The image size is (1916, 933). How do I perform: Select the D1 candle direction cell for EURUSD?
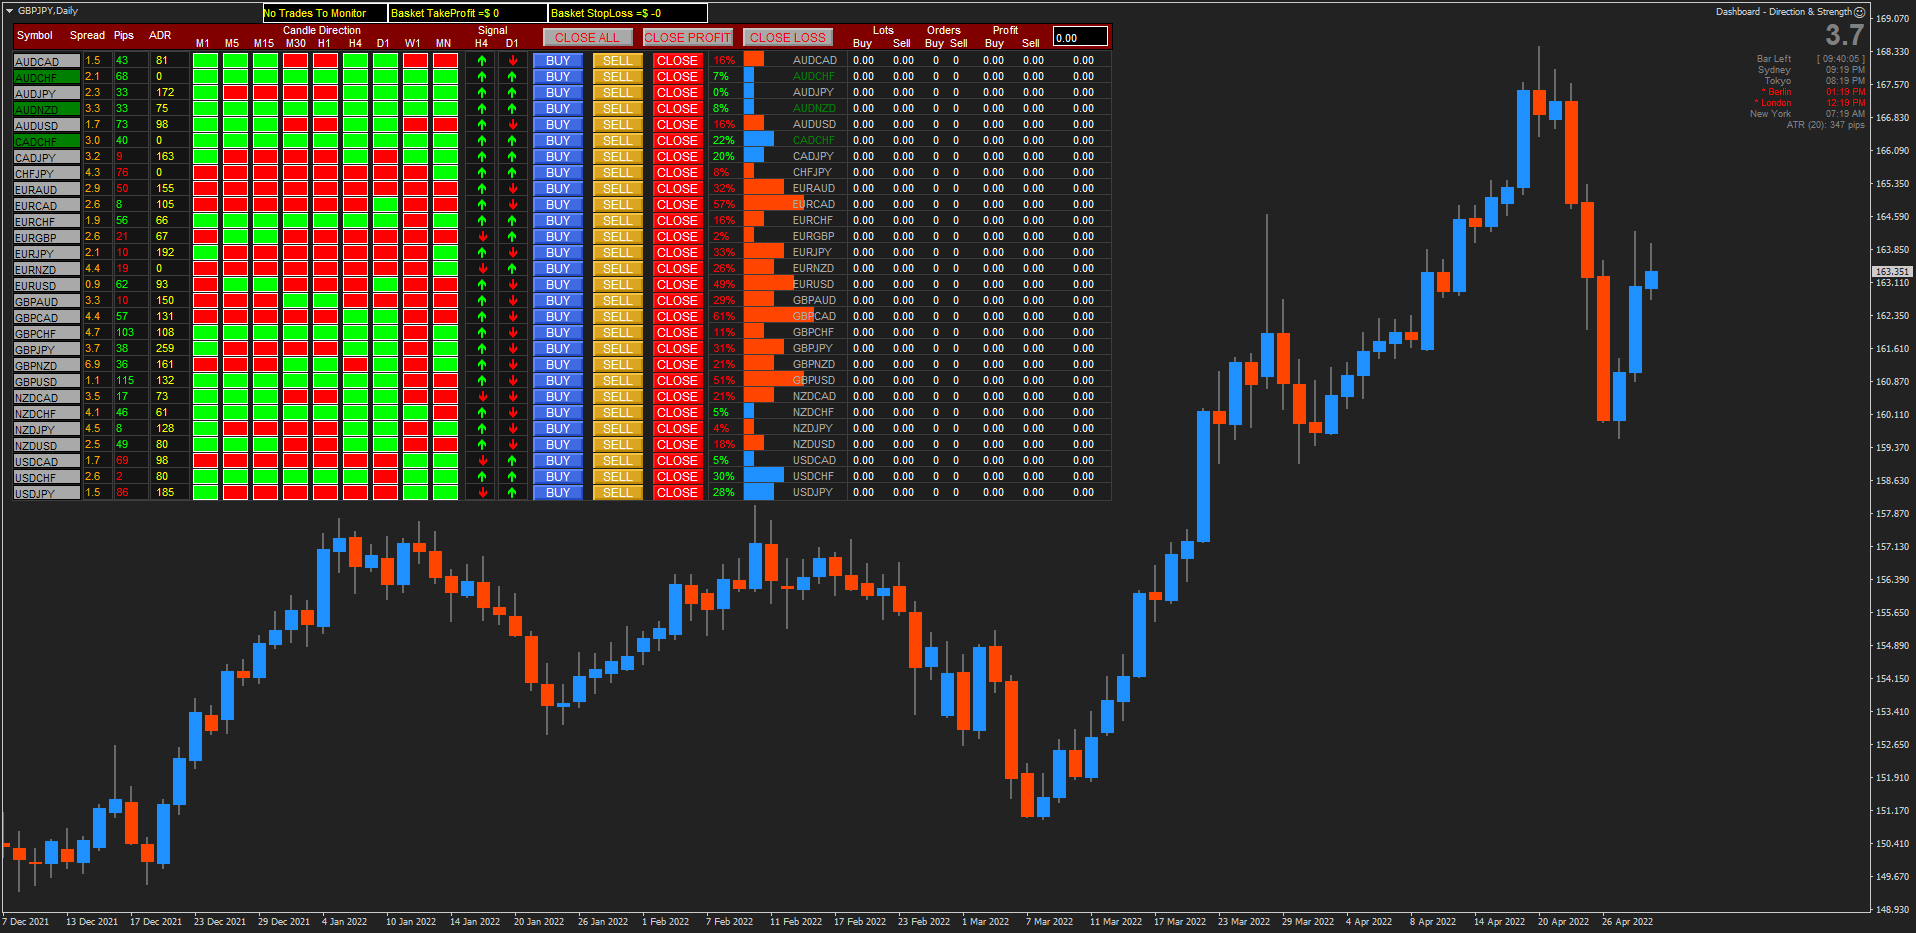click(385, 285)
